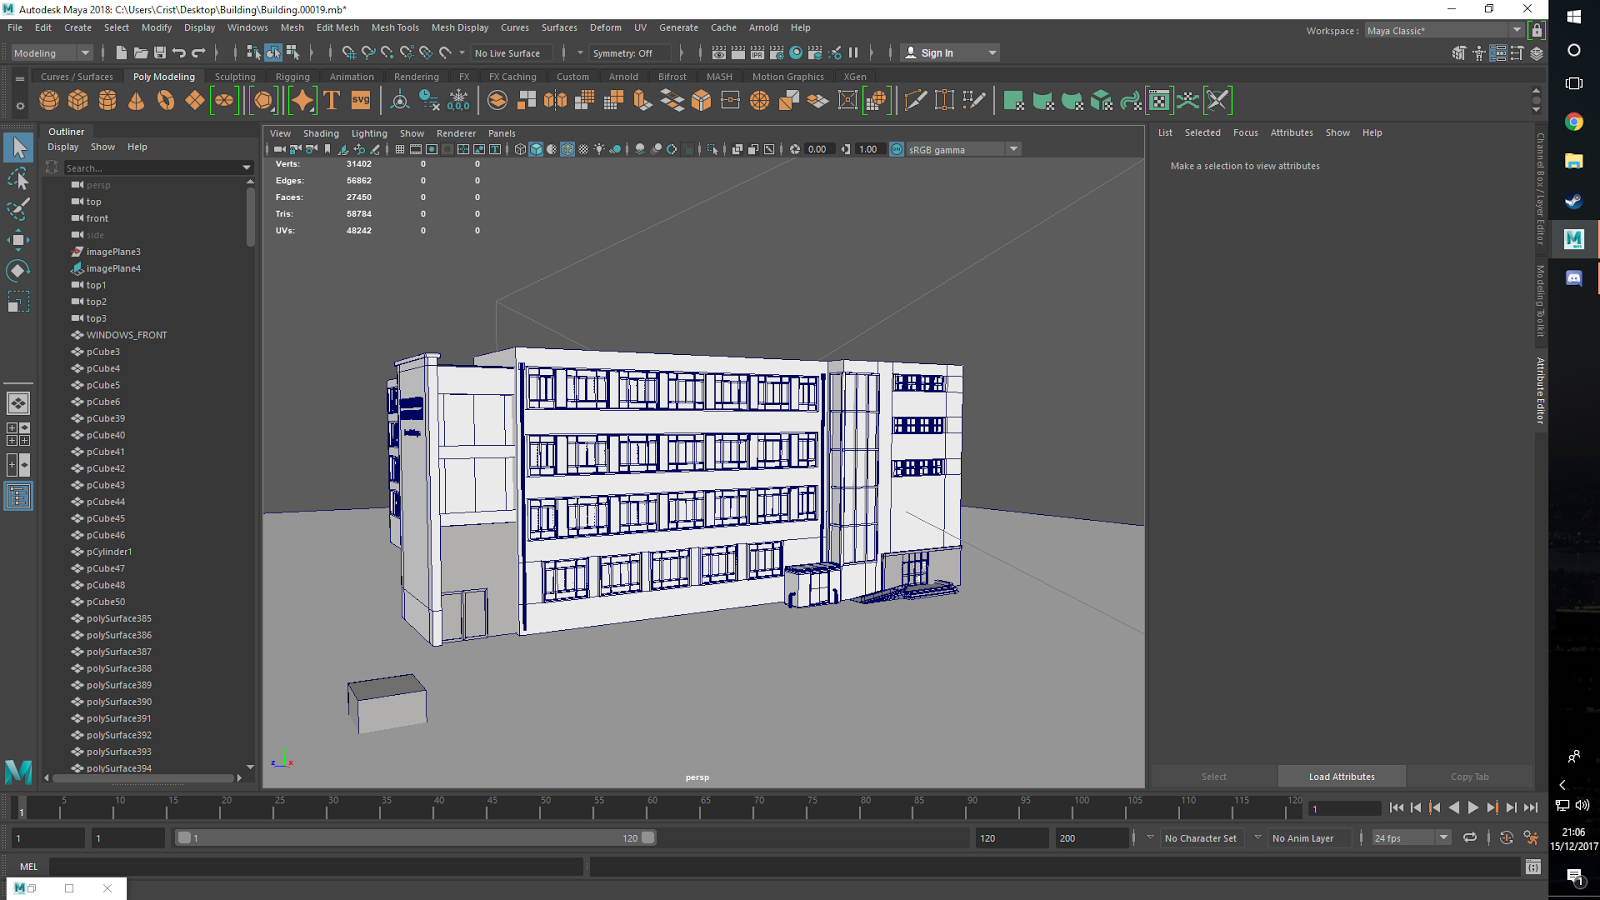The width and height of the screenshot is (1600, 900).
Task: Create a polygon sphere from the Poly Modeling shelf
Action: pos(47,100)
